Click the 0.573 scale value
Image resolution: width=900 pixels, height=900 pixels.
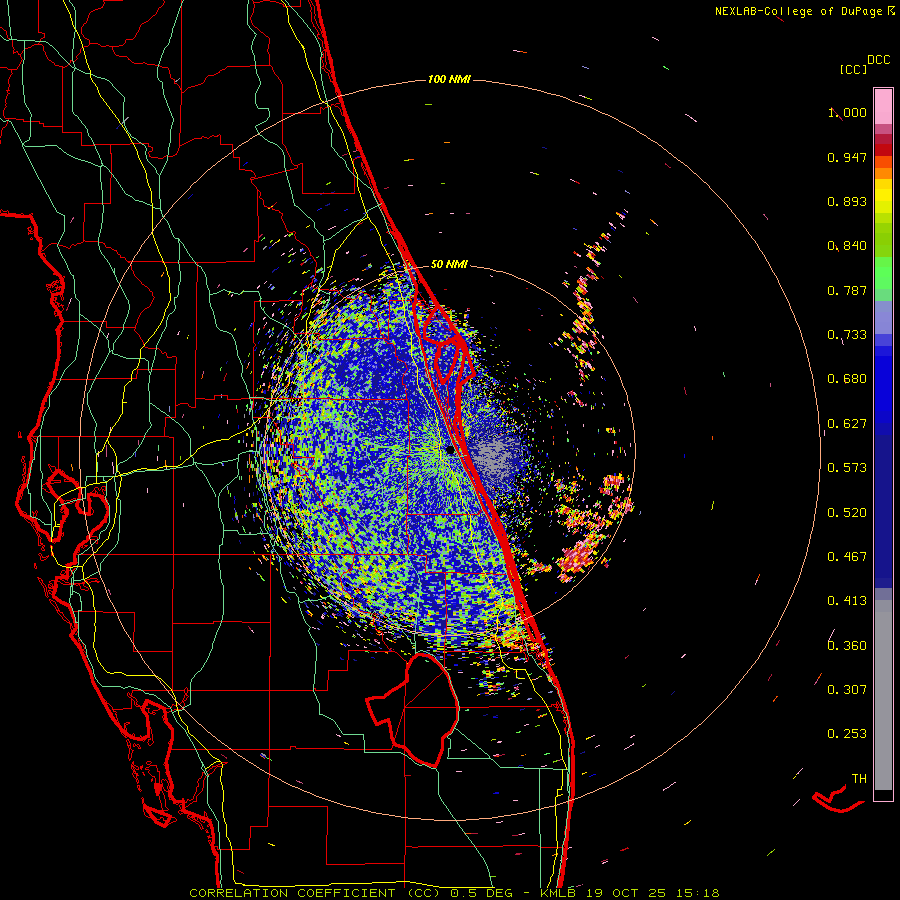(x=847, y=468)
